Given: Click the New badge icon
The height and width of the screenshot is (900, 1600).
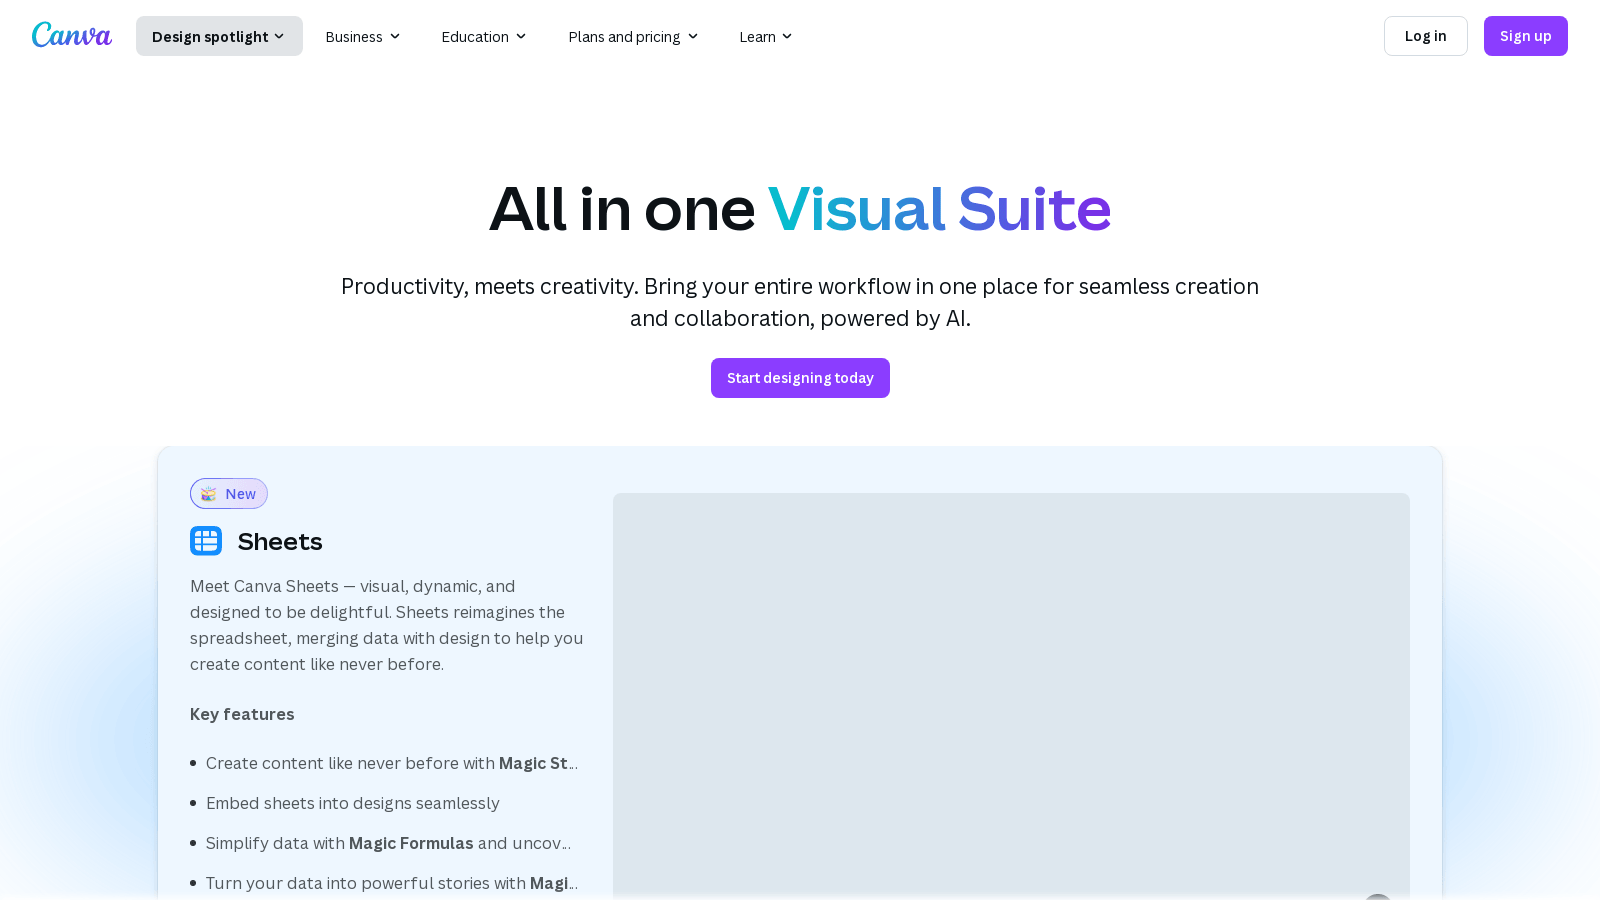Looking at the screenshot, I should [x=209, y=494].
